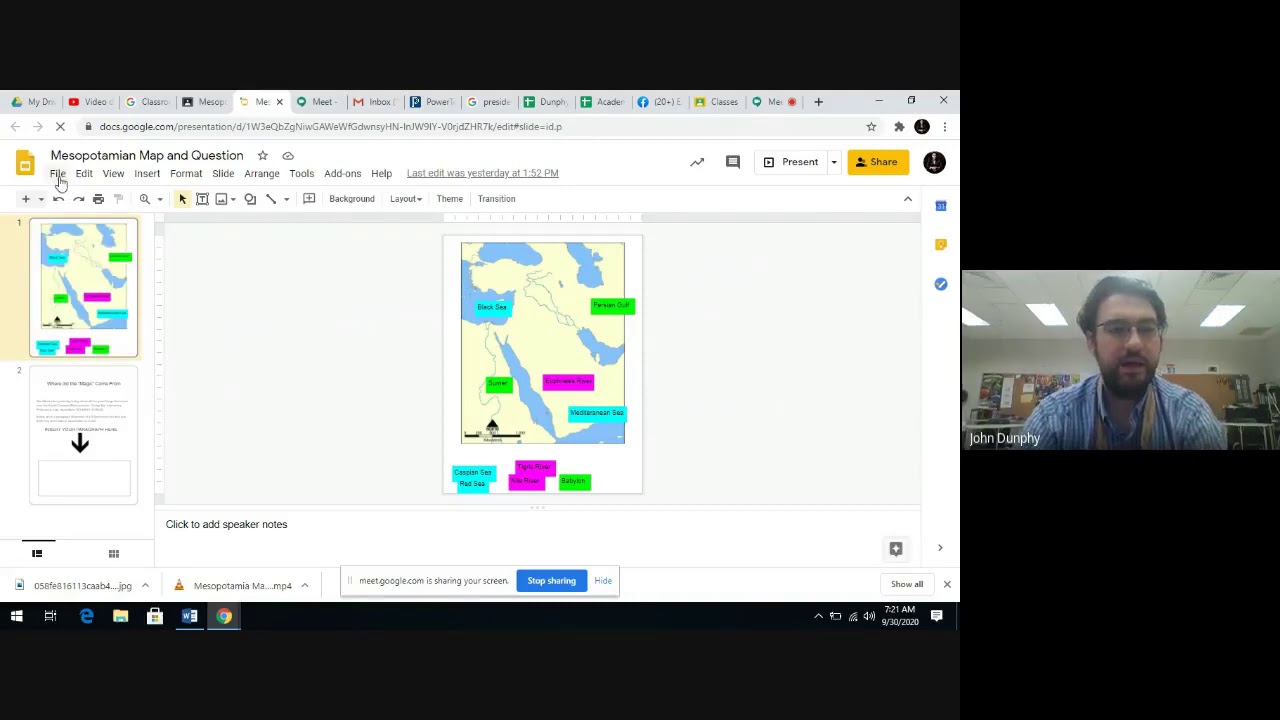Open the Layout dropdown

(x=406, y=199)
